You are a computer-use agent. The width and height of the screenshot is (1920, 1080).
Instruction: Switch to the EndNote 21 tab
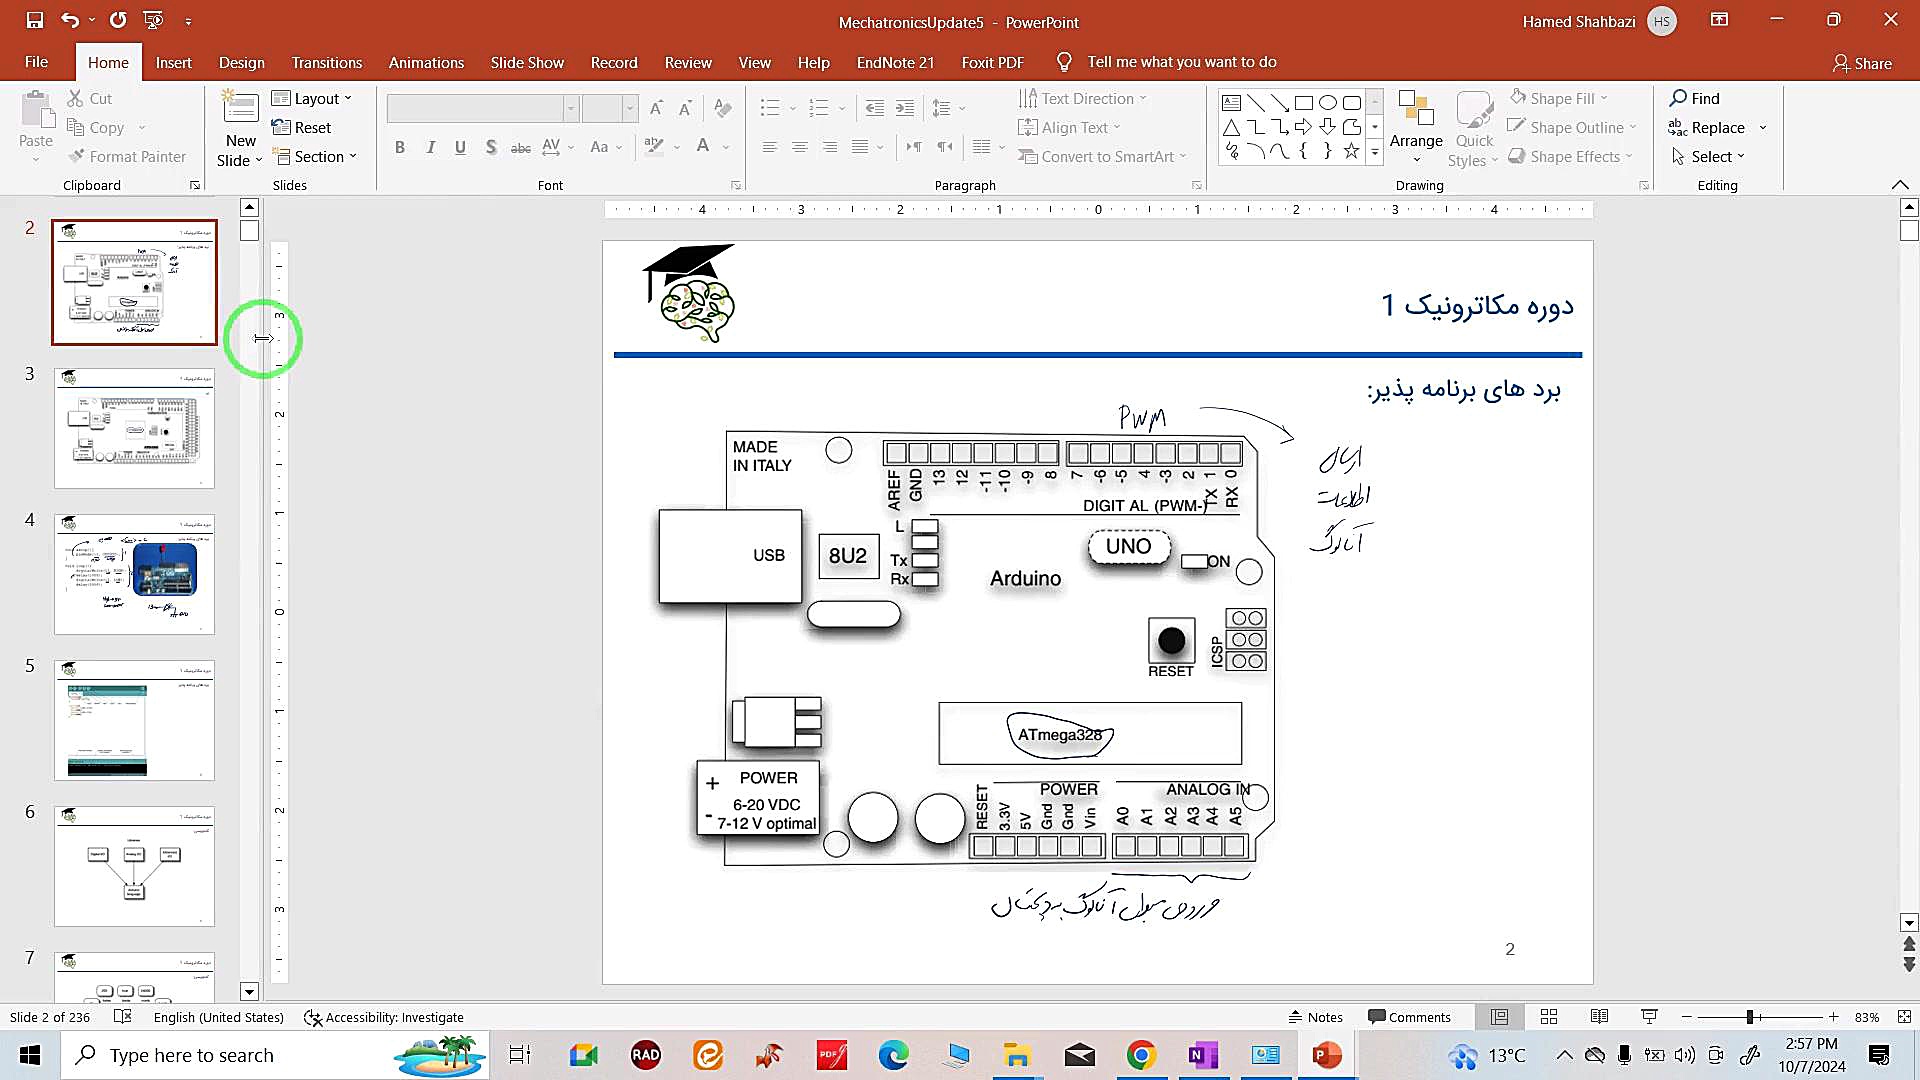895,62
